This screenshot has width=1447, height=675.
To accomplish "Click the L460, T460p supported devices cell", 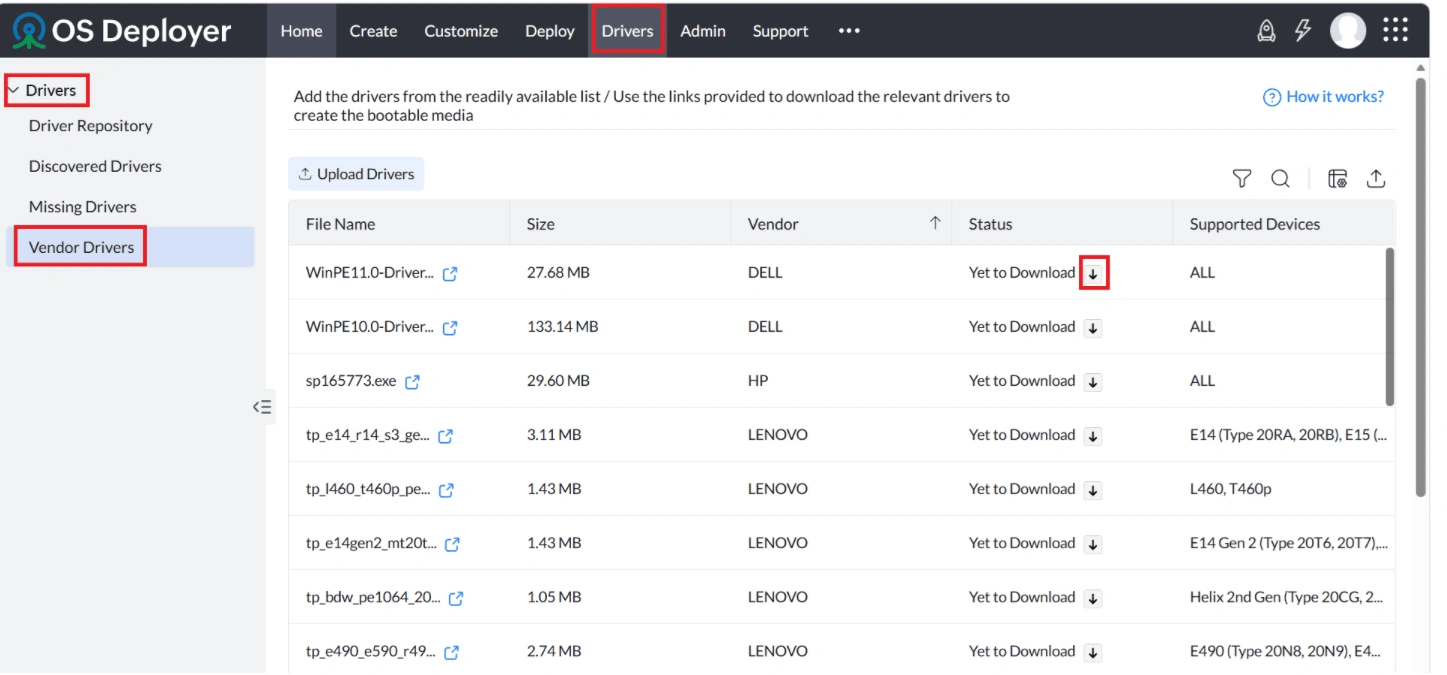I will 1231,489.
